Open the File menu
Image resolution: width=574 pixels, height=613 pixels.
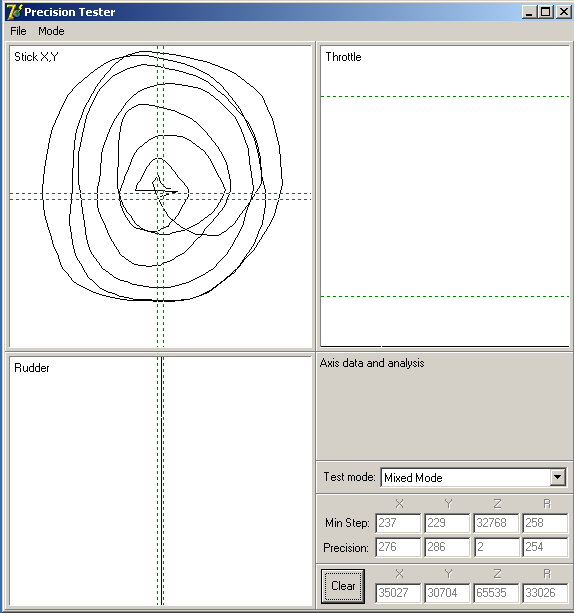pyautogui.click(x=18, y=31)
